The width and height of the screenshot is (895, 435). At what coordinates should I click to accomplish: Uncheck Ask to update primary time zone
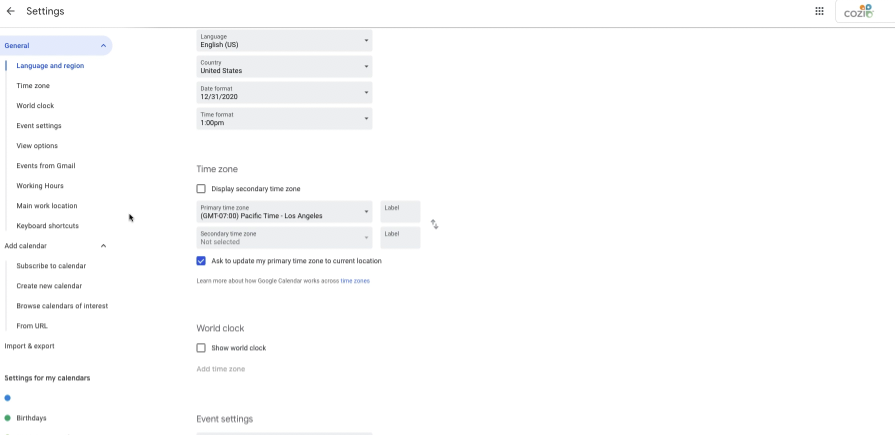tap(201, 261)
